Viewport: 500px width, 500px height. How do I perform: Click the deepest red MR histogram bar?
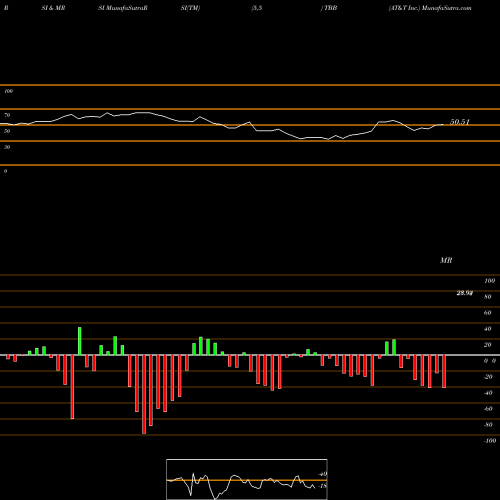[144, 394]
